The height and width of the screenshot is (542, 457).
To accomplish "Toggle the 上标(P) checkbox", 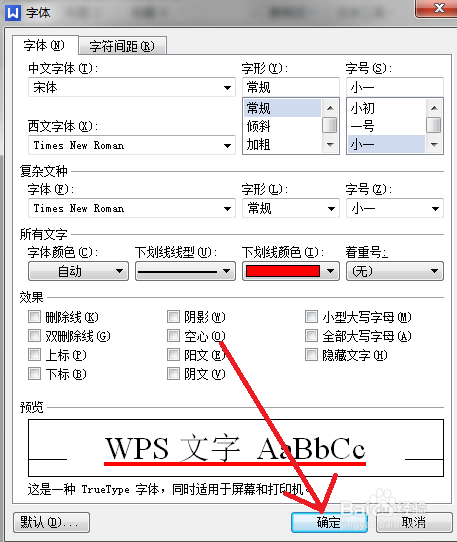I will [34, 355].
